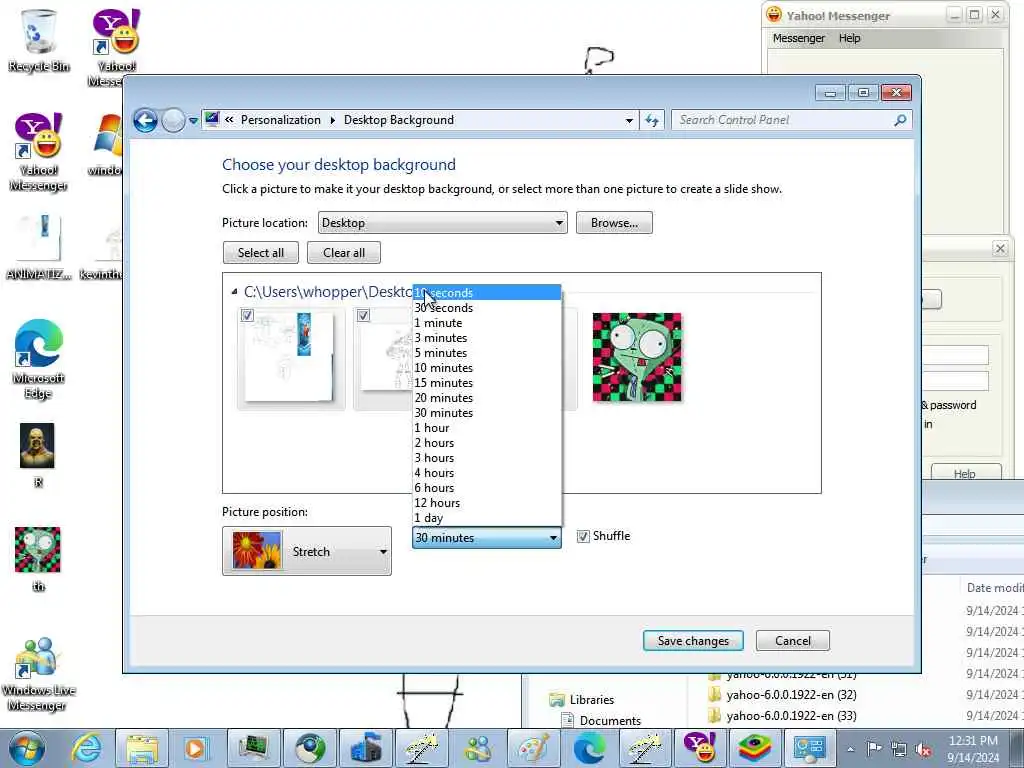1024x768 pixels.
Task: Open the recent pages arrow beside Forward
Action: [x=193, y=120]
